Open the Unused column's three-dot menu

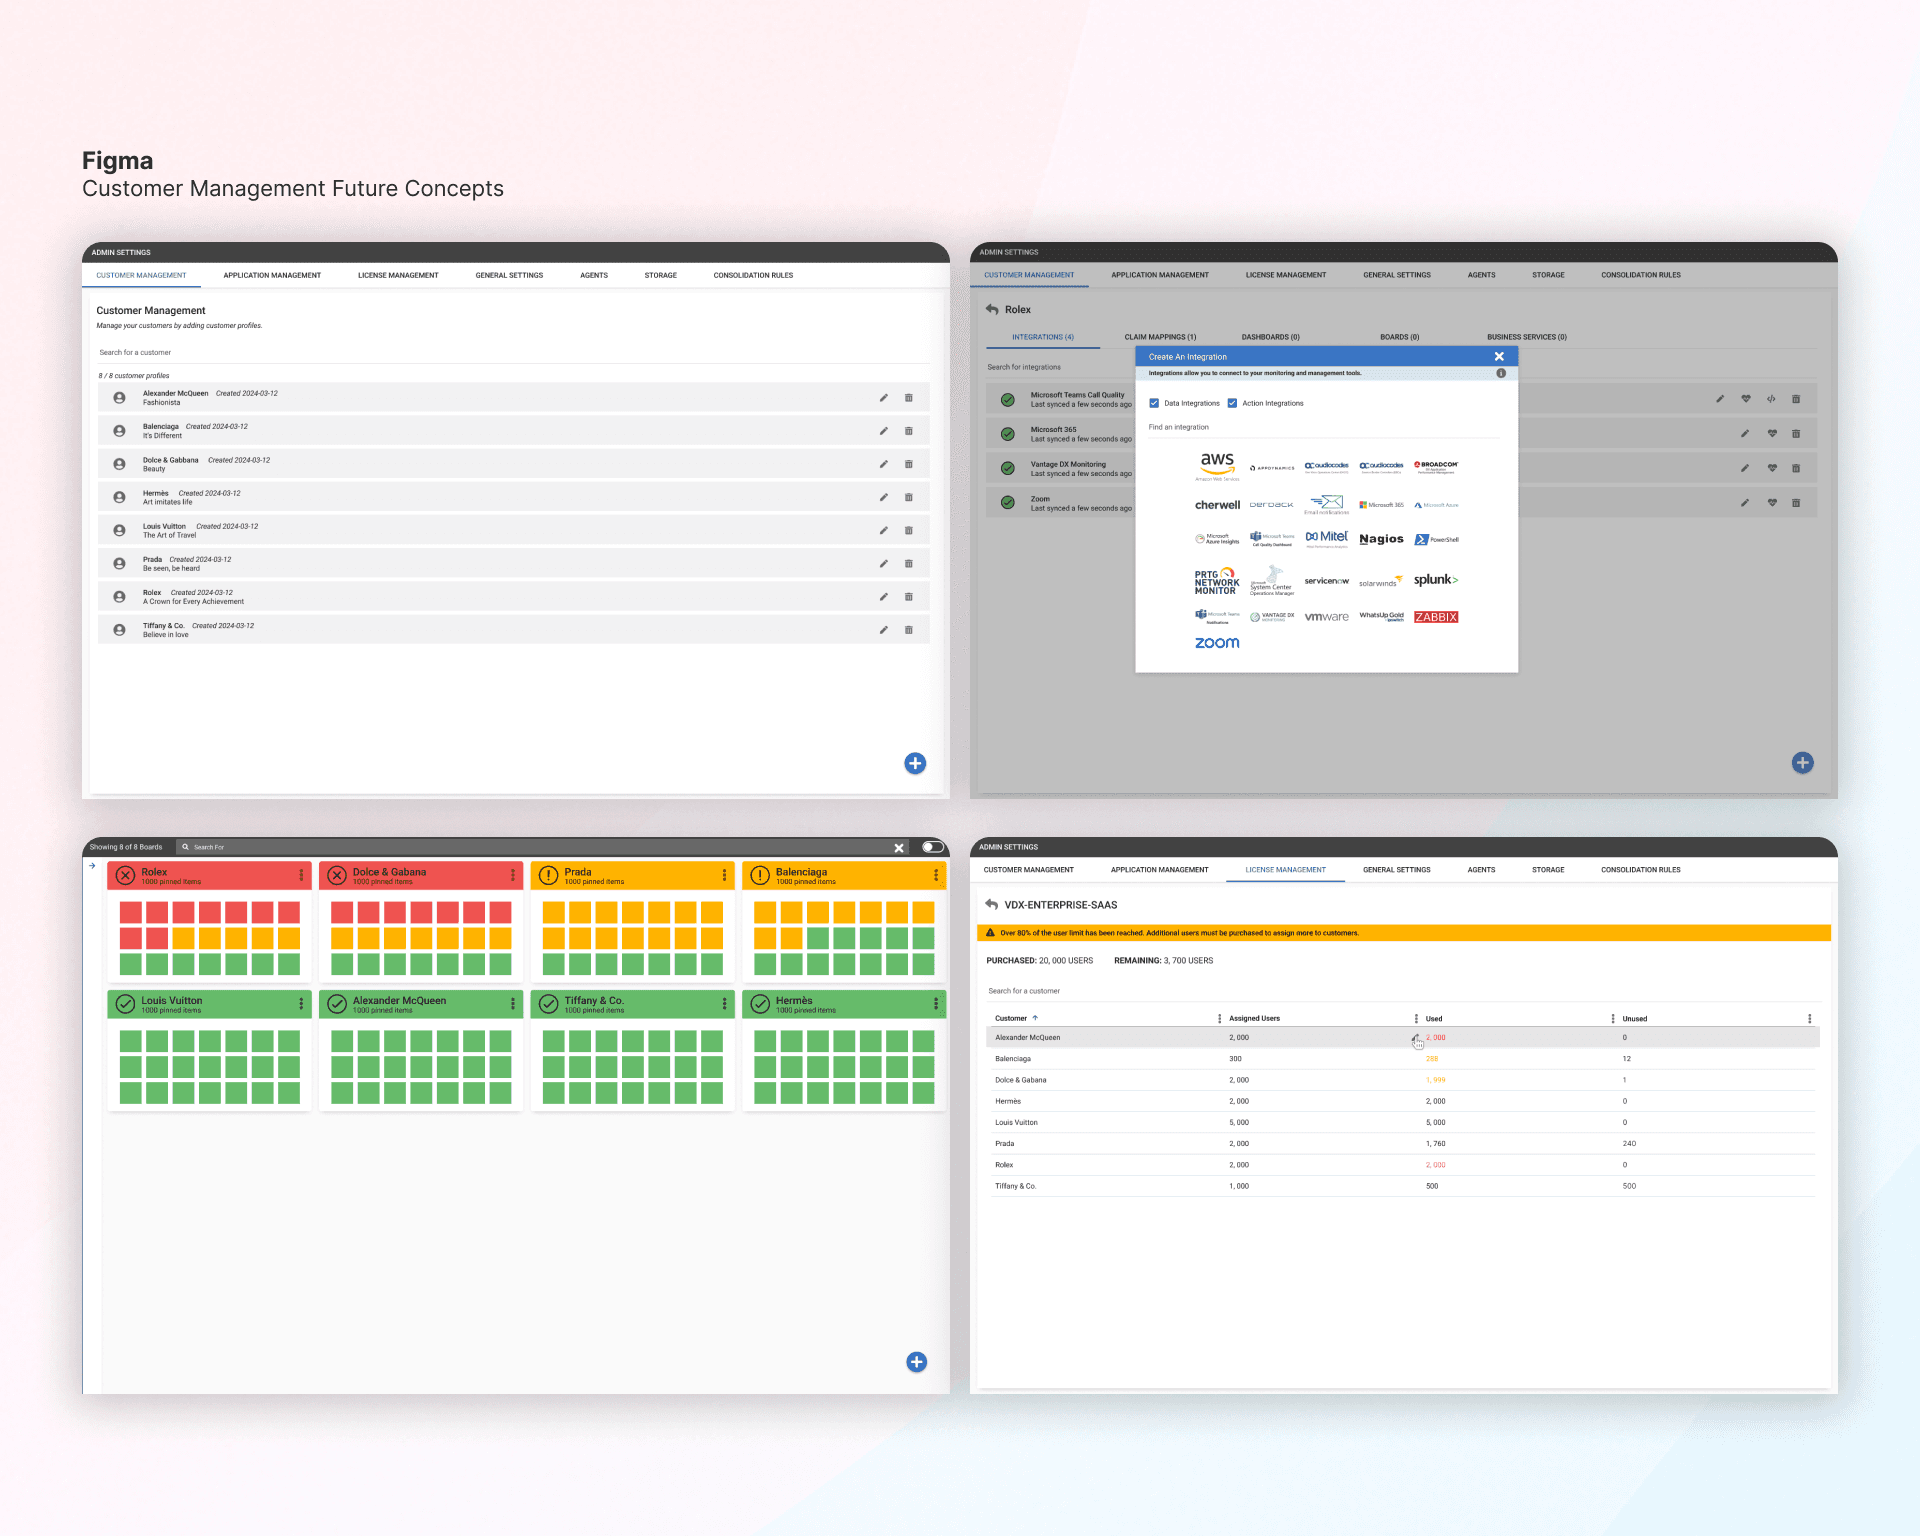1809,1019
